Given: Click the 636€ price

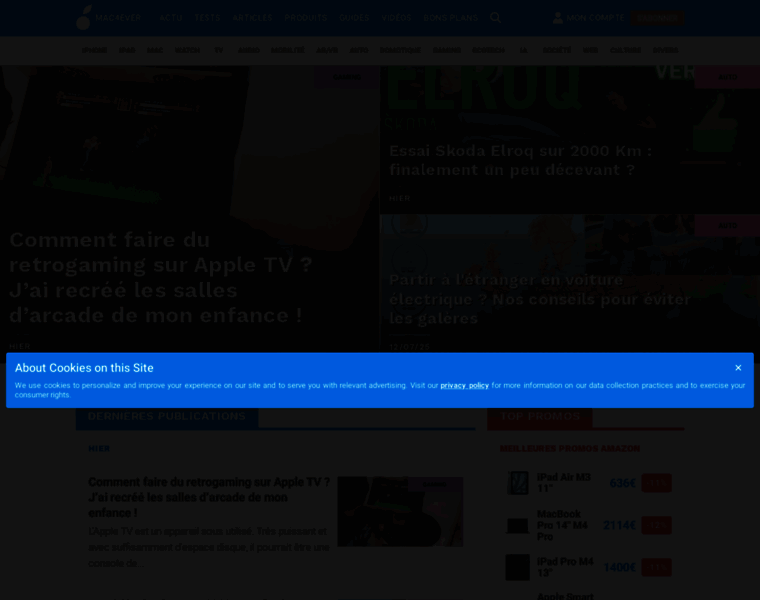Looking at the screenshot, I should pyautogui.click(x=622, y=483).
